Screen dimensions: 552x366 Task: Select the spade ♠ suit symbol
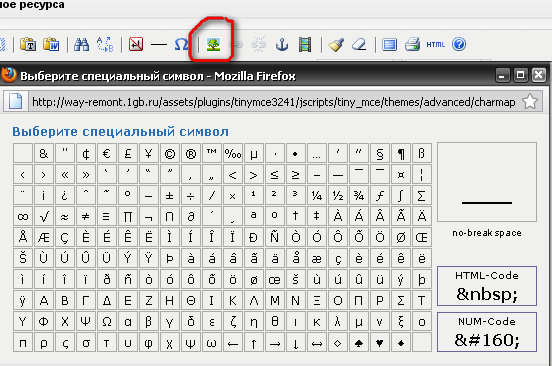[359, 342]
